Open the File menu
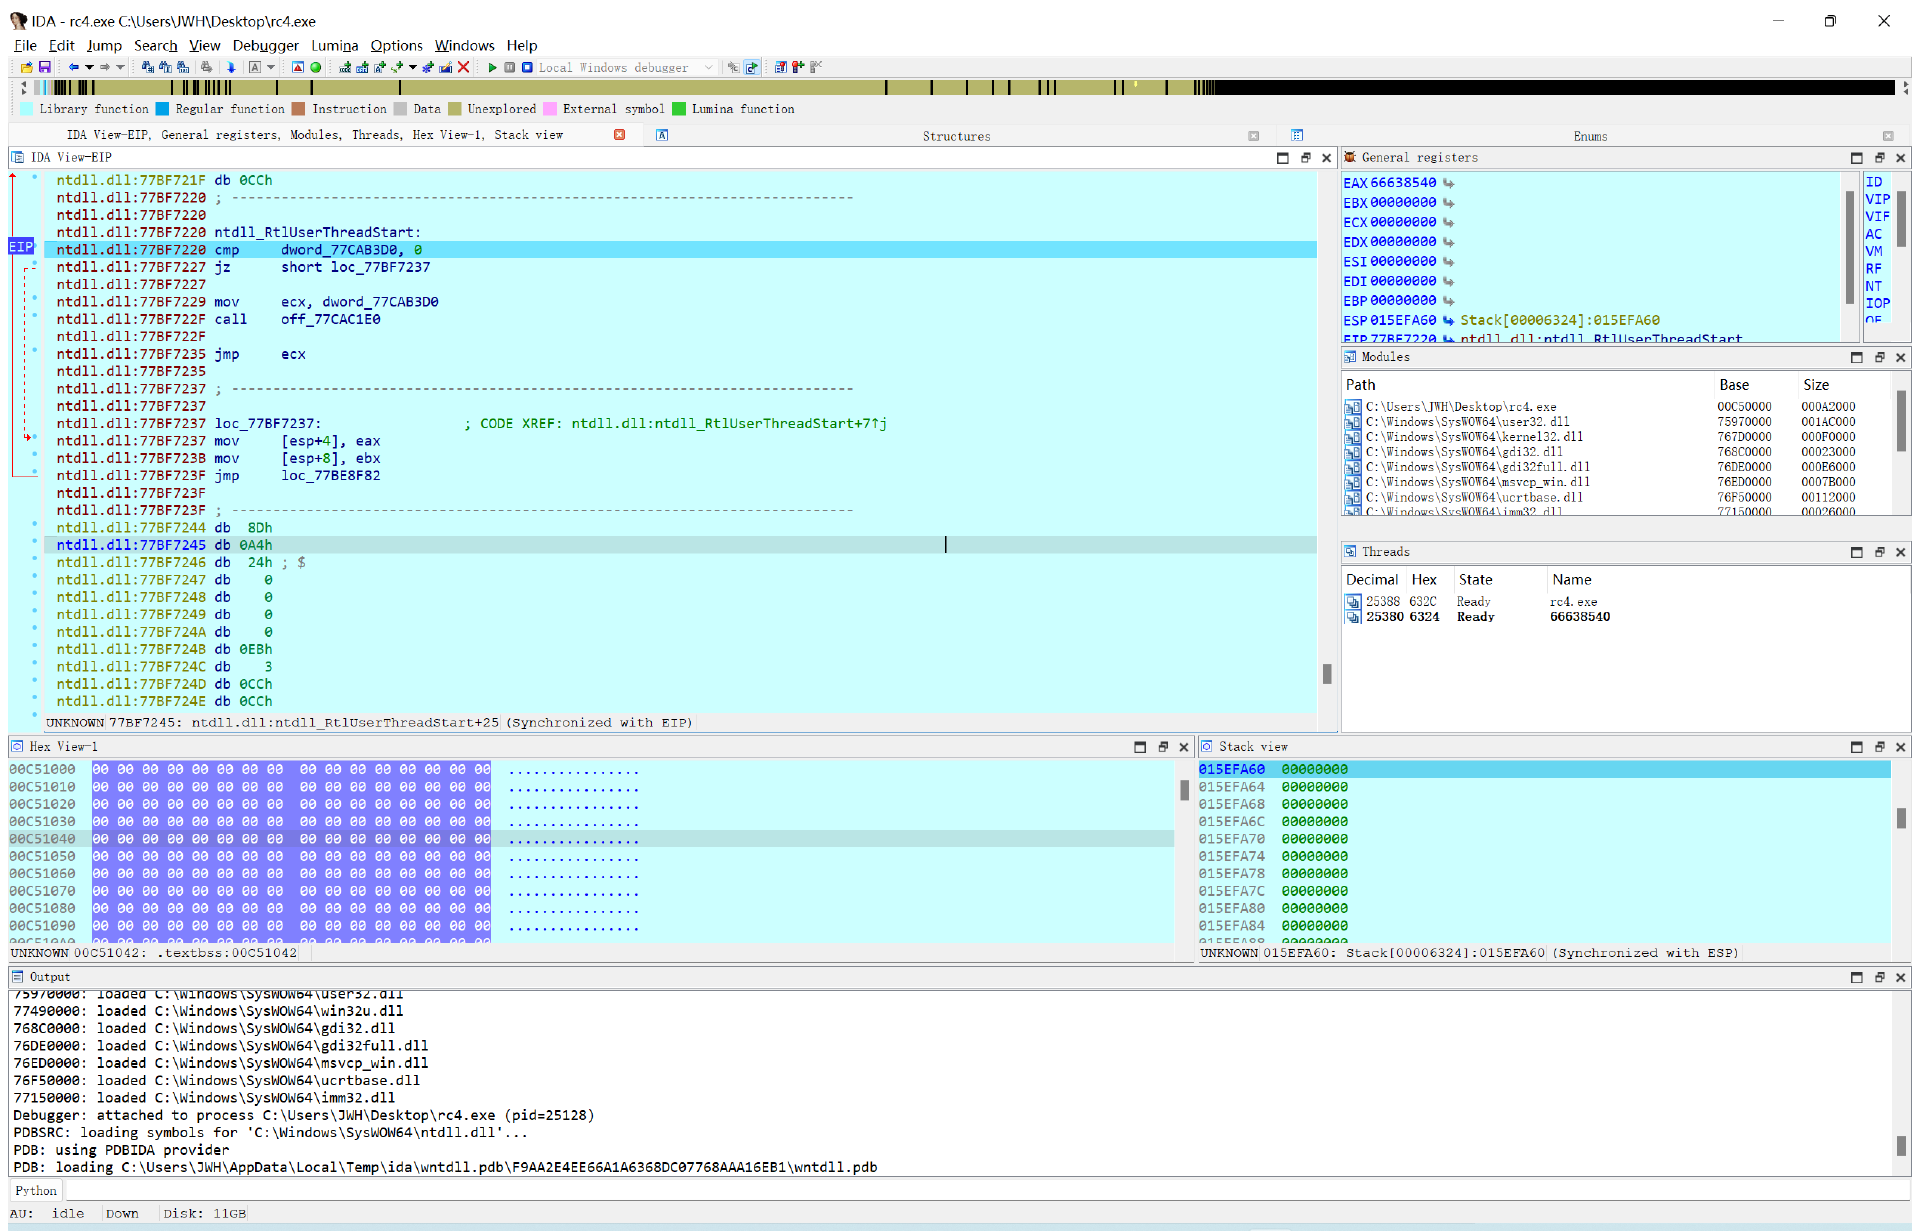 click(25, 45)
